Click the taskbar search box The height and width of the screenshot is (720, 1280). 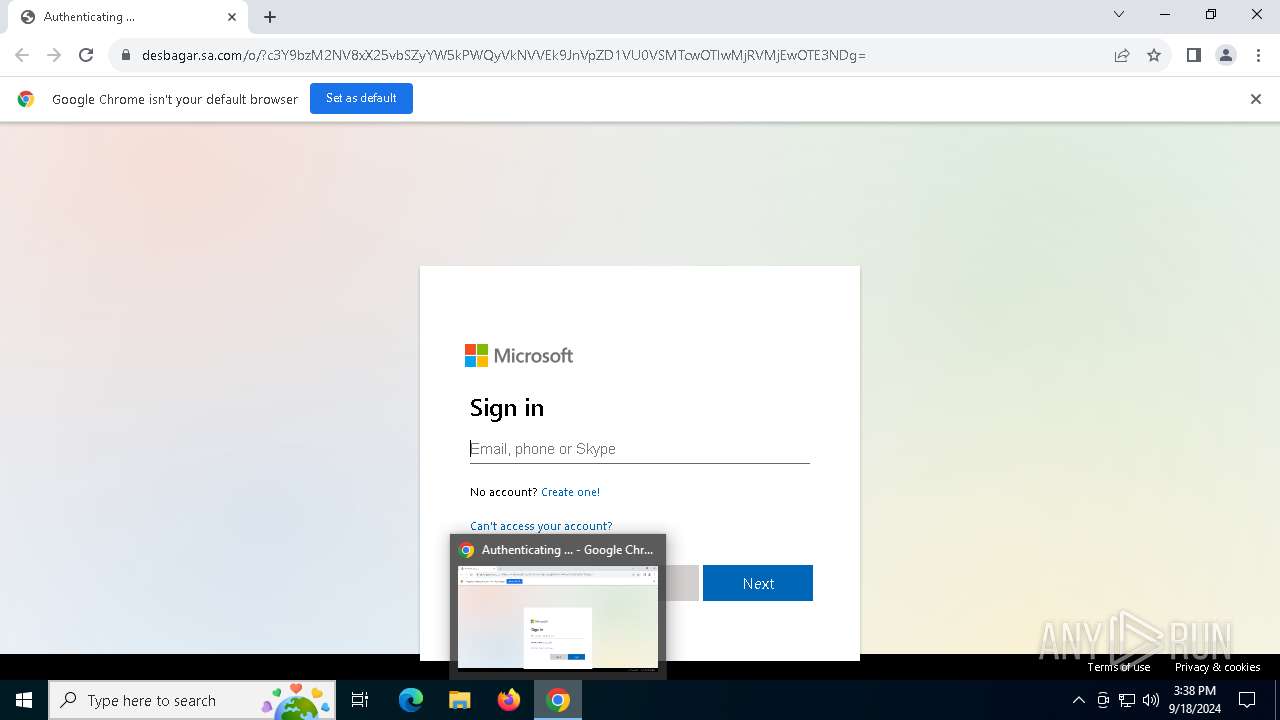click(192, 700)
